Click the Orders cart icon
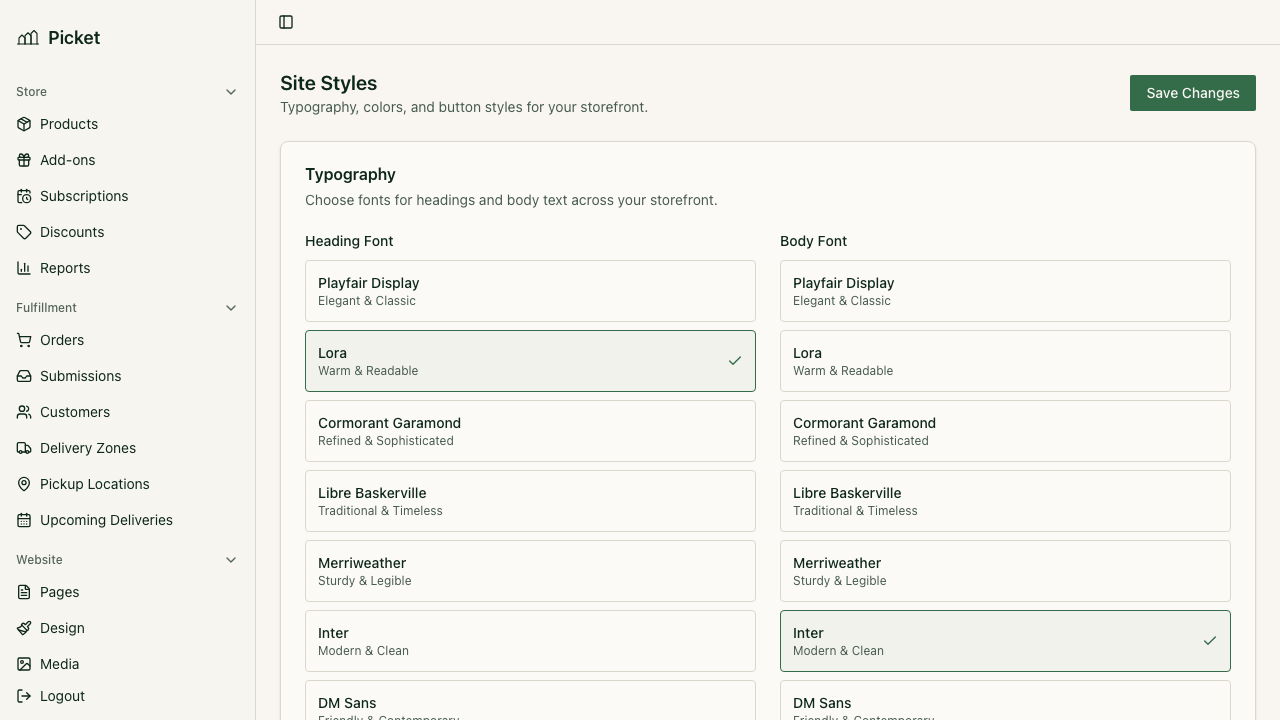 24,340
